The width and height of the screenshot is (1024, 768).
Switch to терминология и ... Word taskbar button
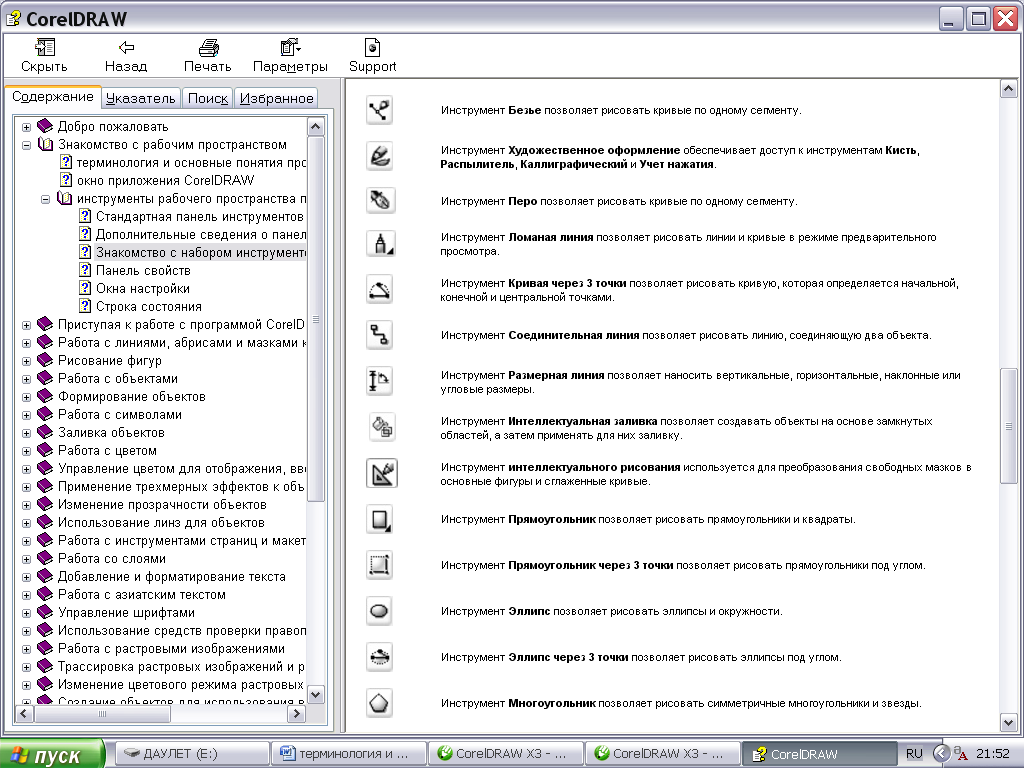click(348, 754)
